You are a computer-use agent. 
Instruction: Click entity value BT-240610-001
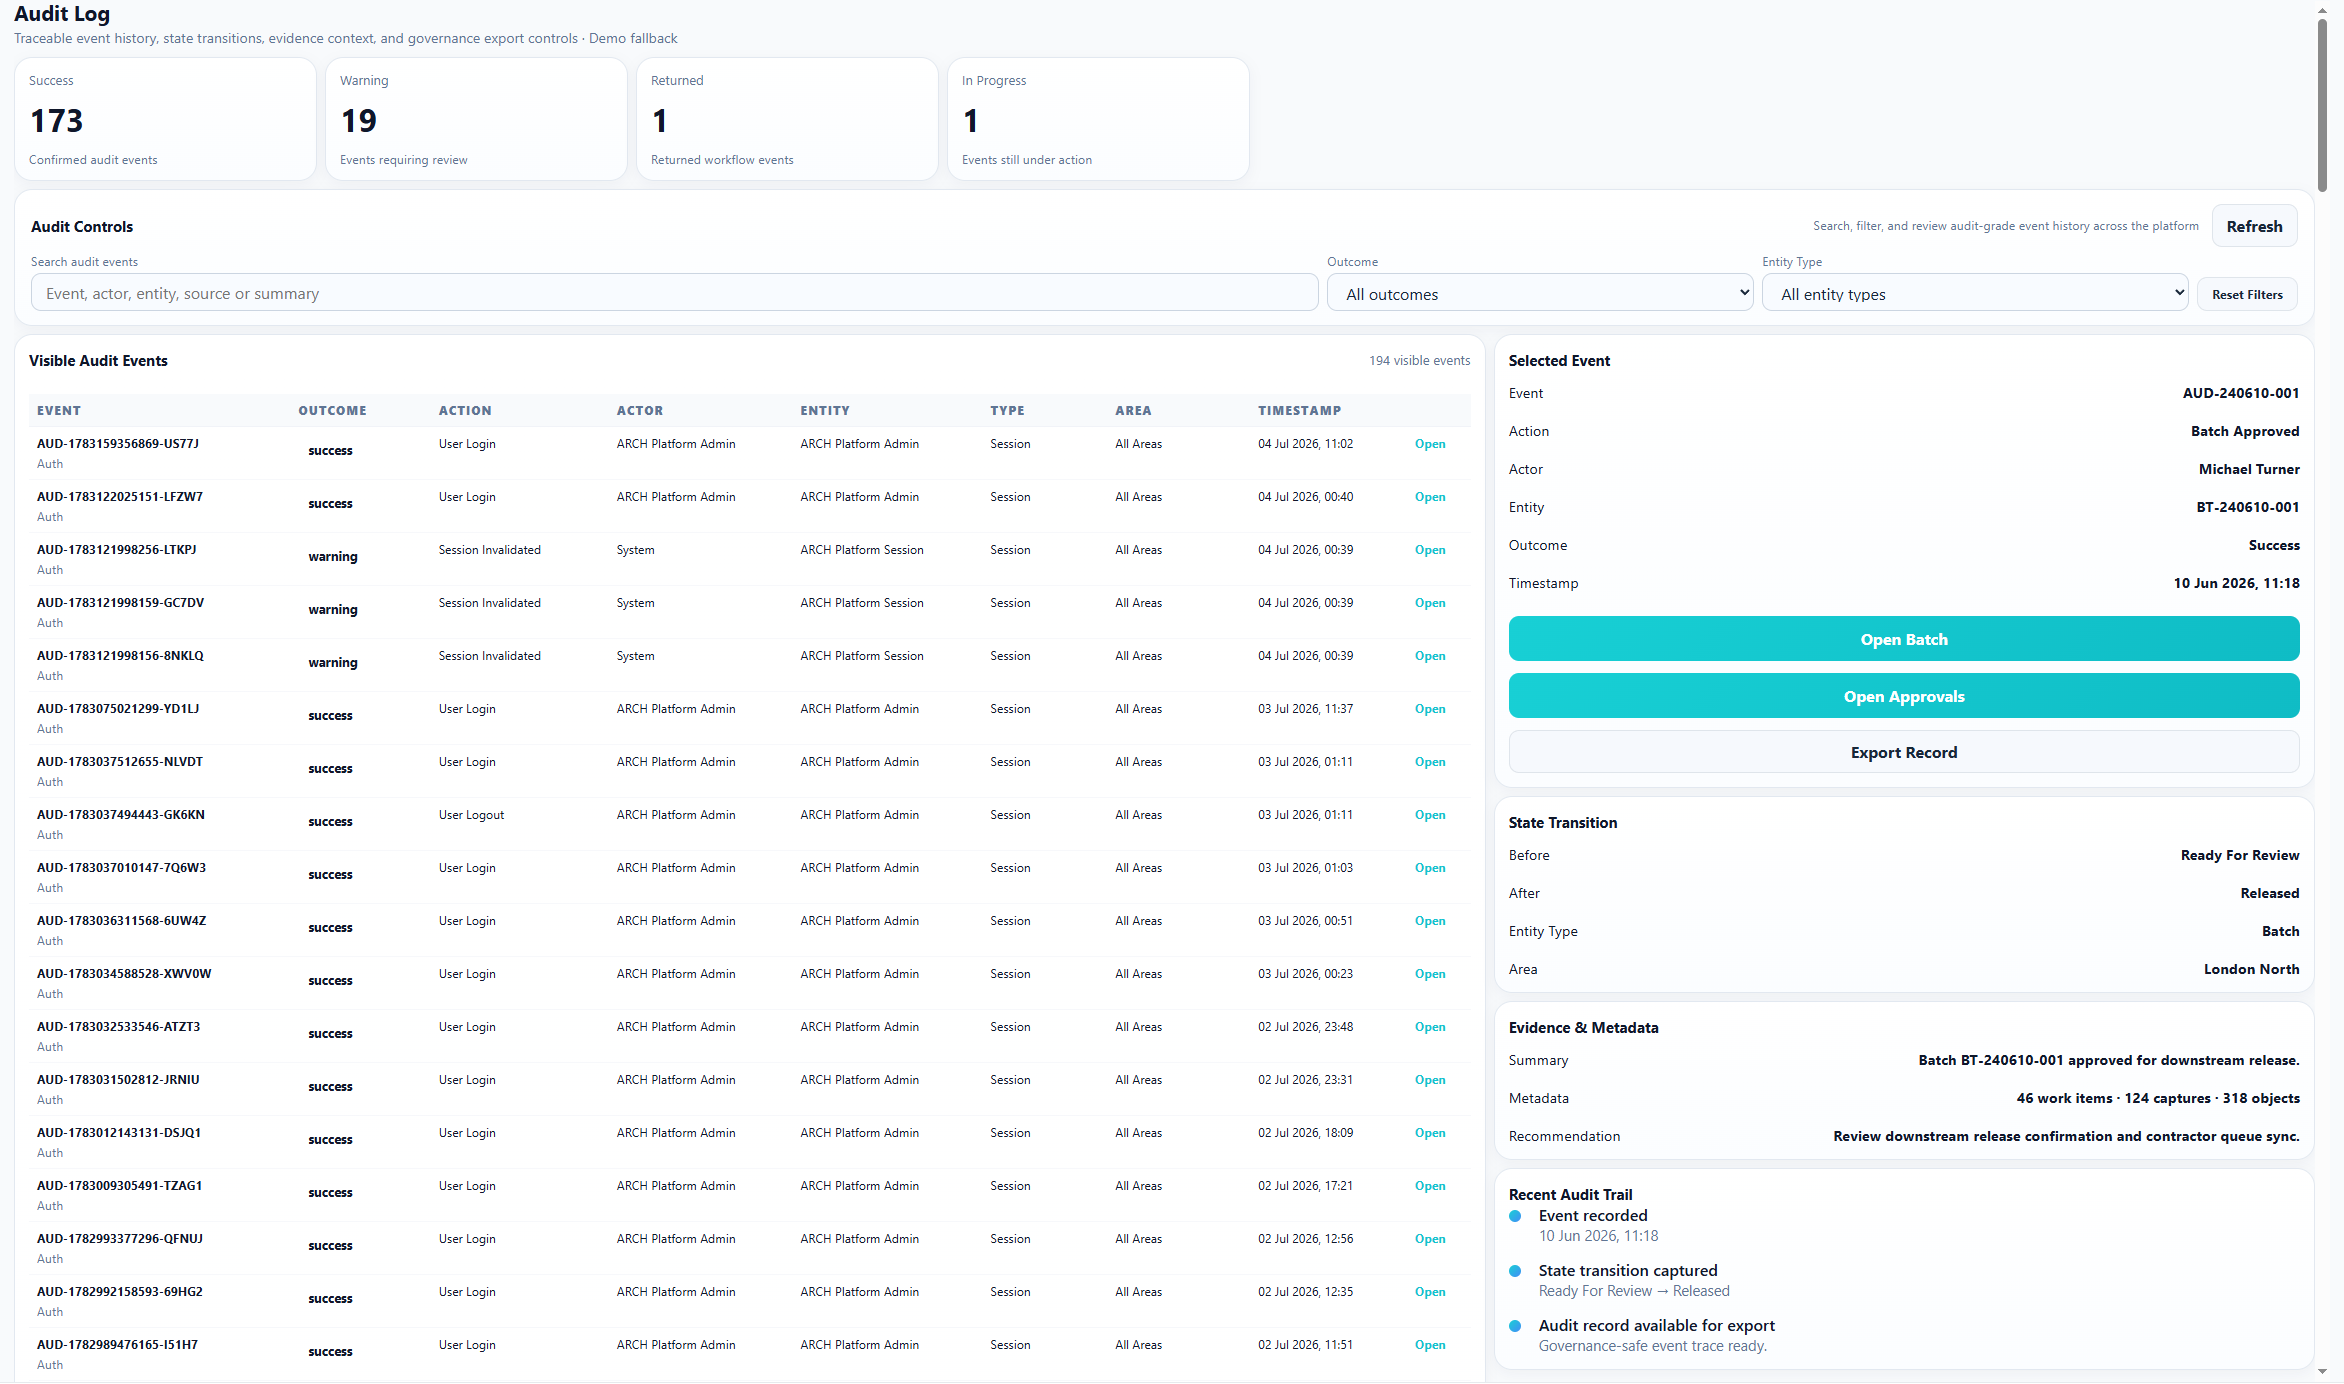(2247, 507)
